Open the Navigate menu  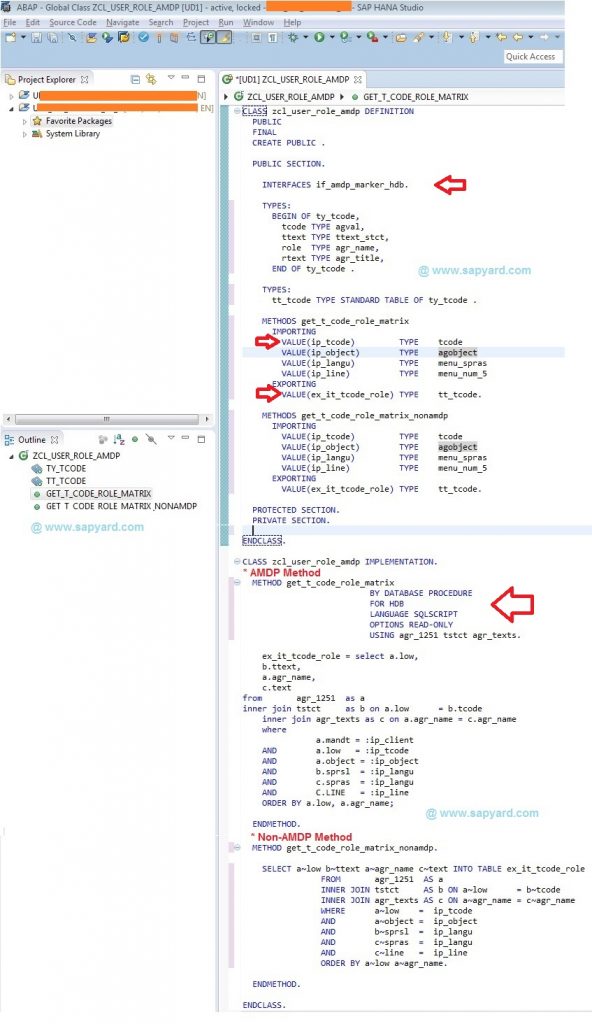[x=122, y=22]
